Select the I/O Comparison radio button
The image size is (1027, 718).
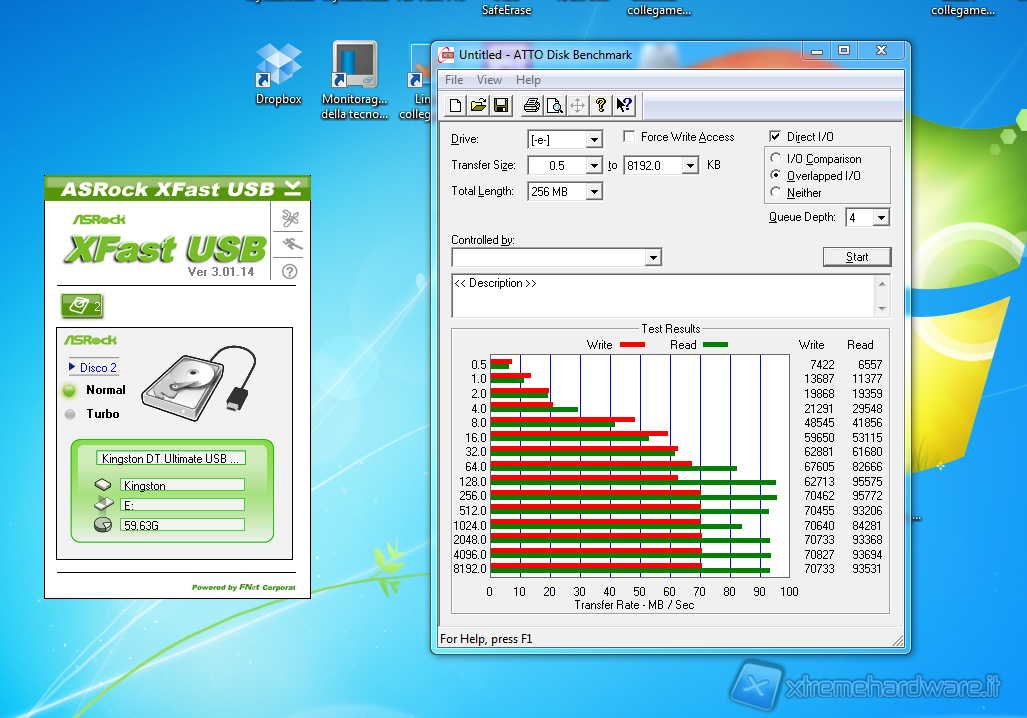point(776,159)
